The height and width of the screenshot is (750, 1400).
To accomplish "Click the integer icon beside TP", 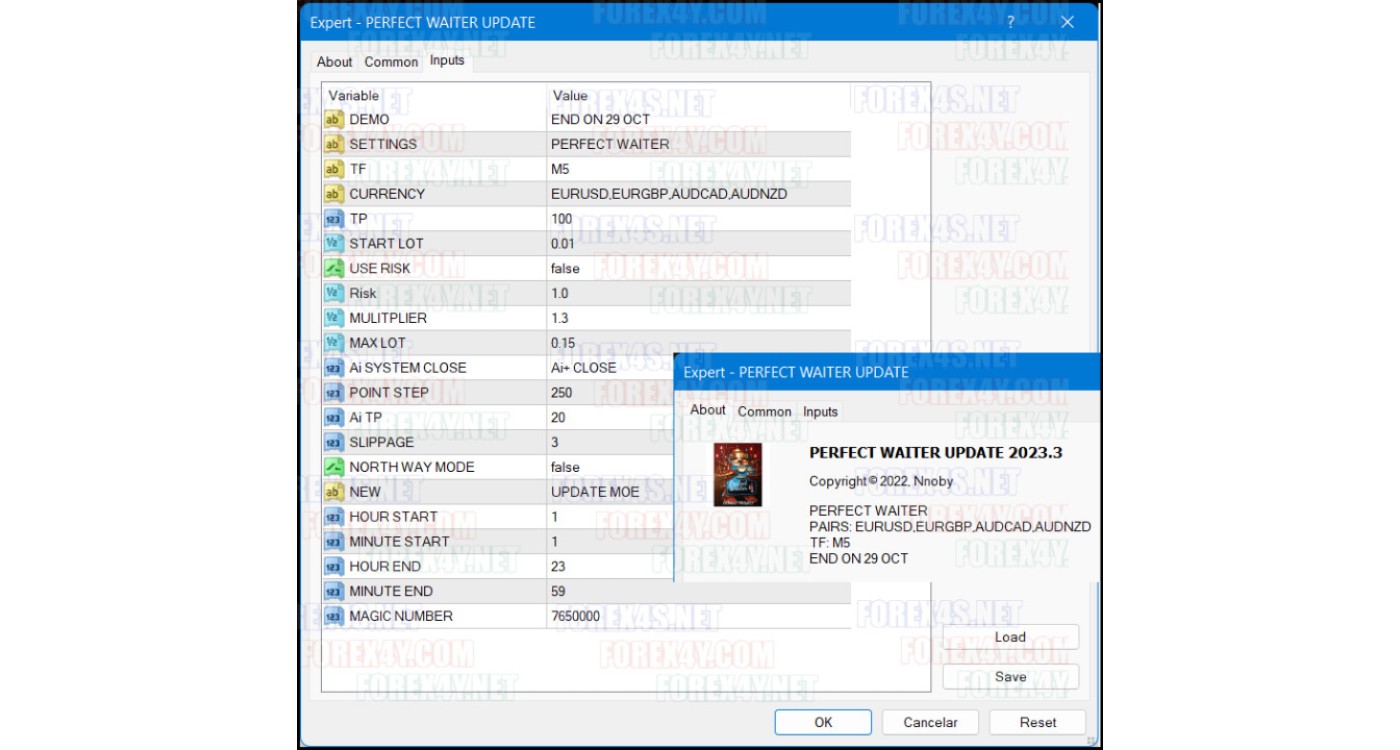I will [334, 219].
